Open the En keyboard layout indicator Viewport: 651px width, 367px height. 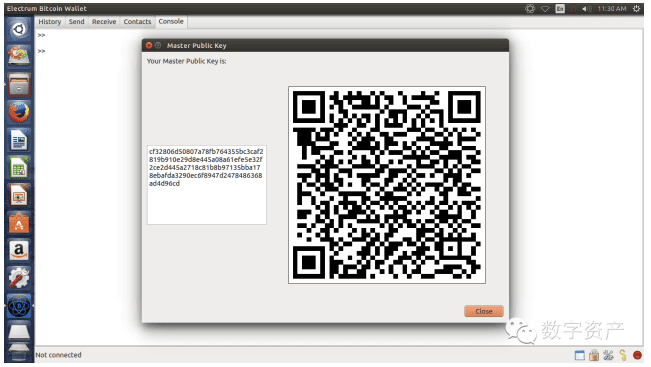560,9
